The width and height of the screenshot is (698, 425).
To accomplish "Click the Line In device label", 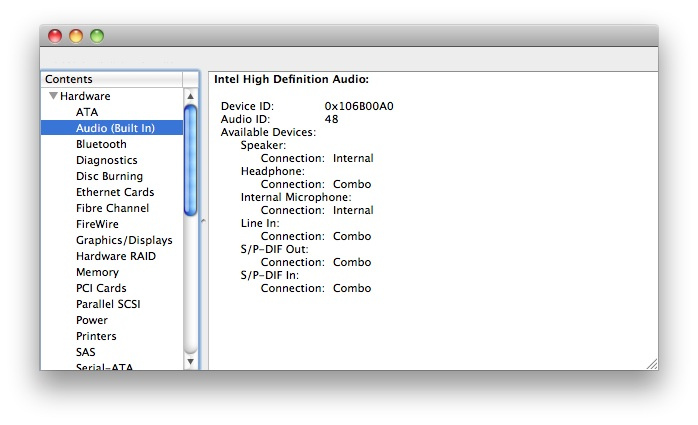I will [260, 223].
